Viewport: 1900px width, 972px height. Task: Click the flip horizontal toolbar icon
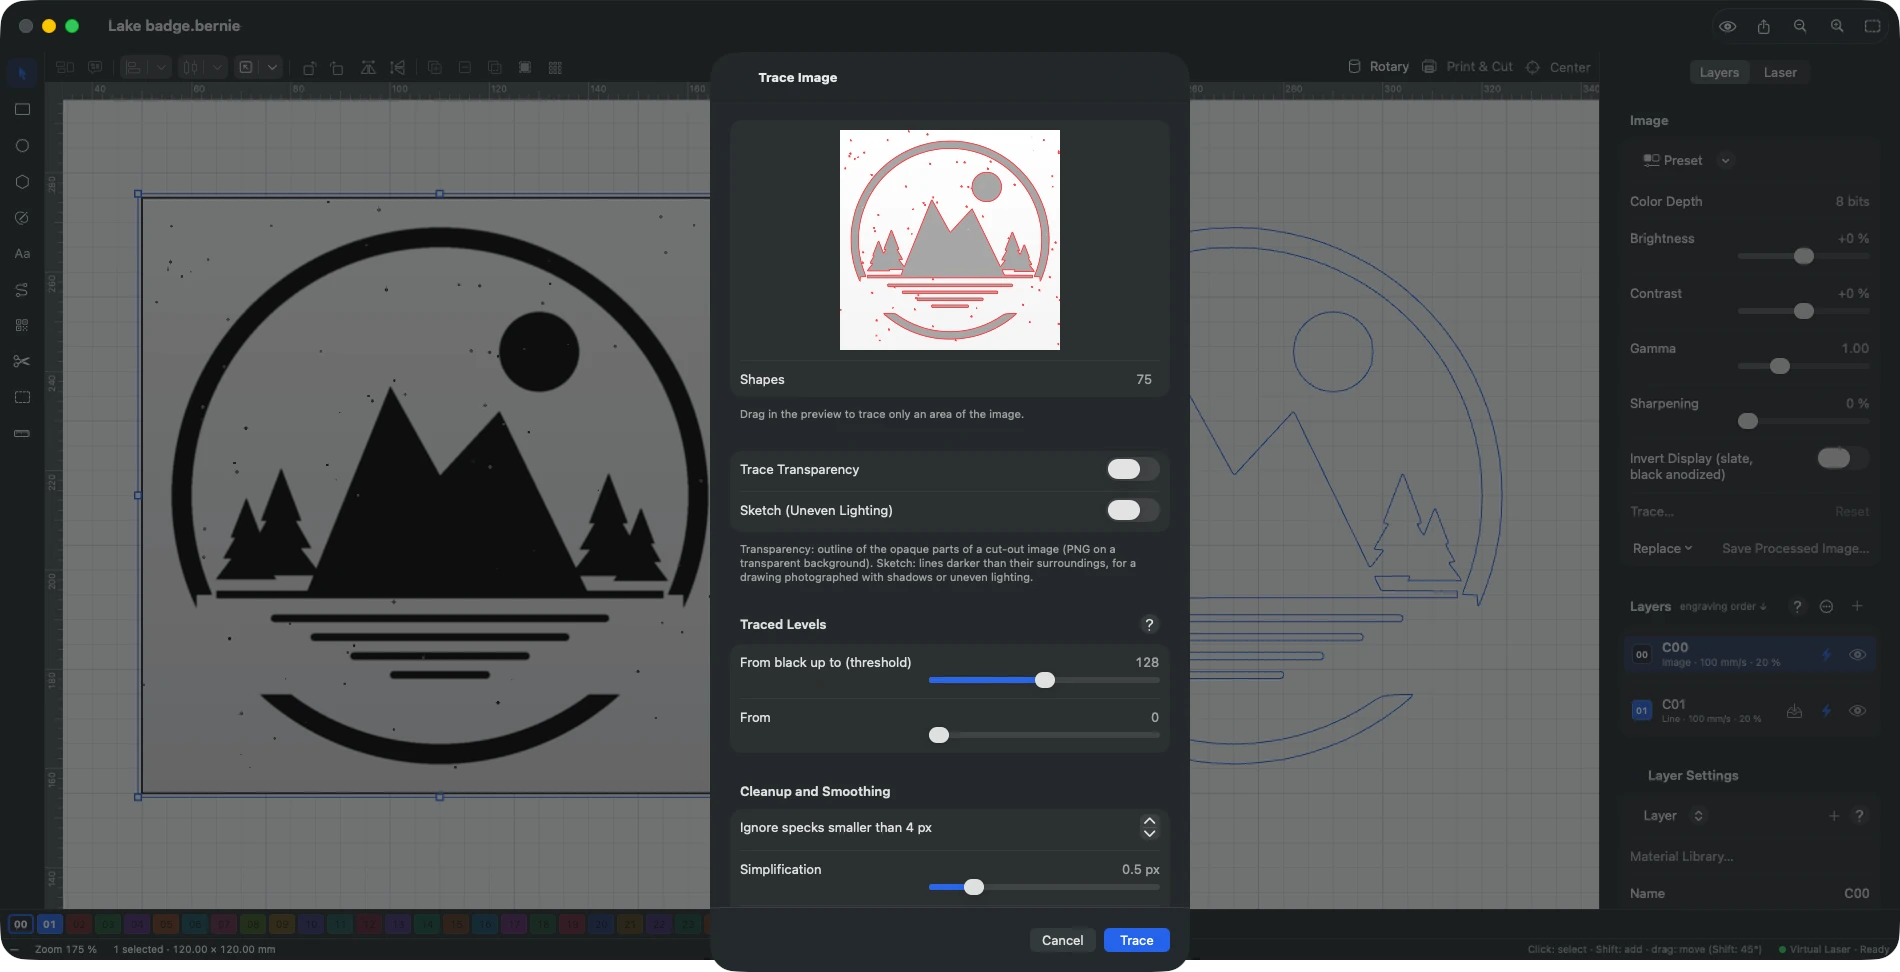pos(368,67)
